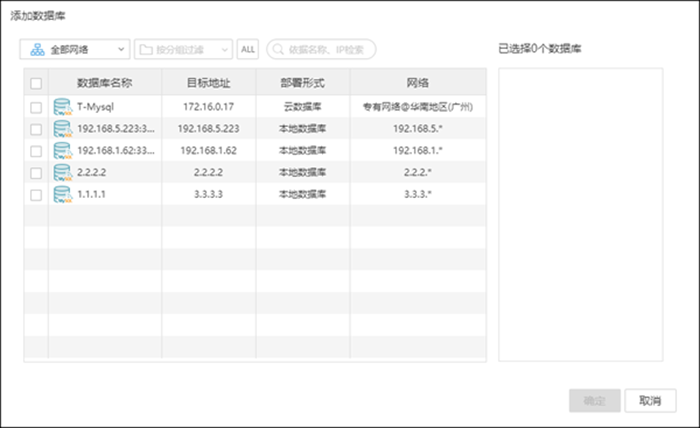
Task: Click the magnifier search icon
Action: point(276,49)
